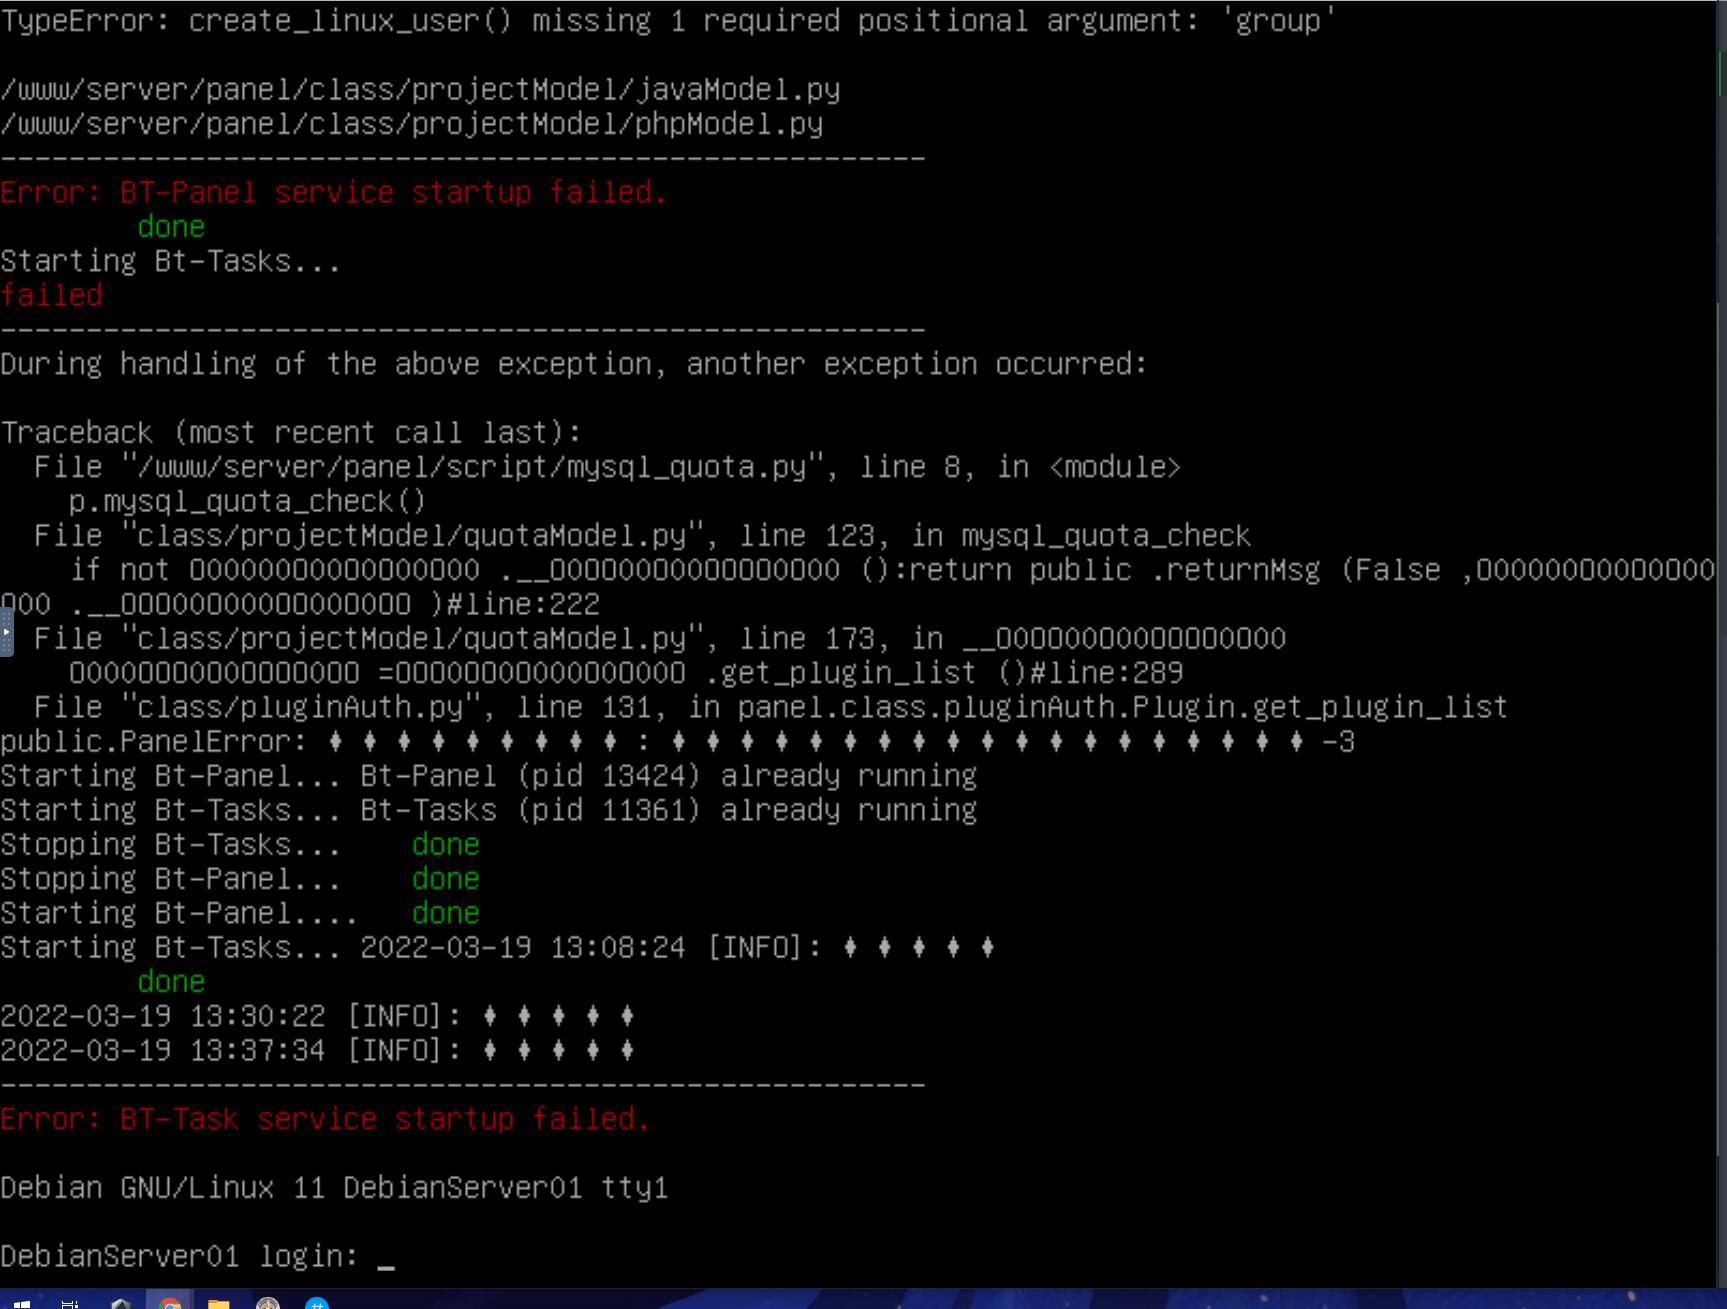Click 'During handling of the above exception' line
The width and height of the screenshot is (1727, 1309).
[x=574, y=364]
